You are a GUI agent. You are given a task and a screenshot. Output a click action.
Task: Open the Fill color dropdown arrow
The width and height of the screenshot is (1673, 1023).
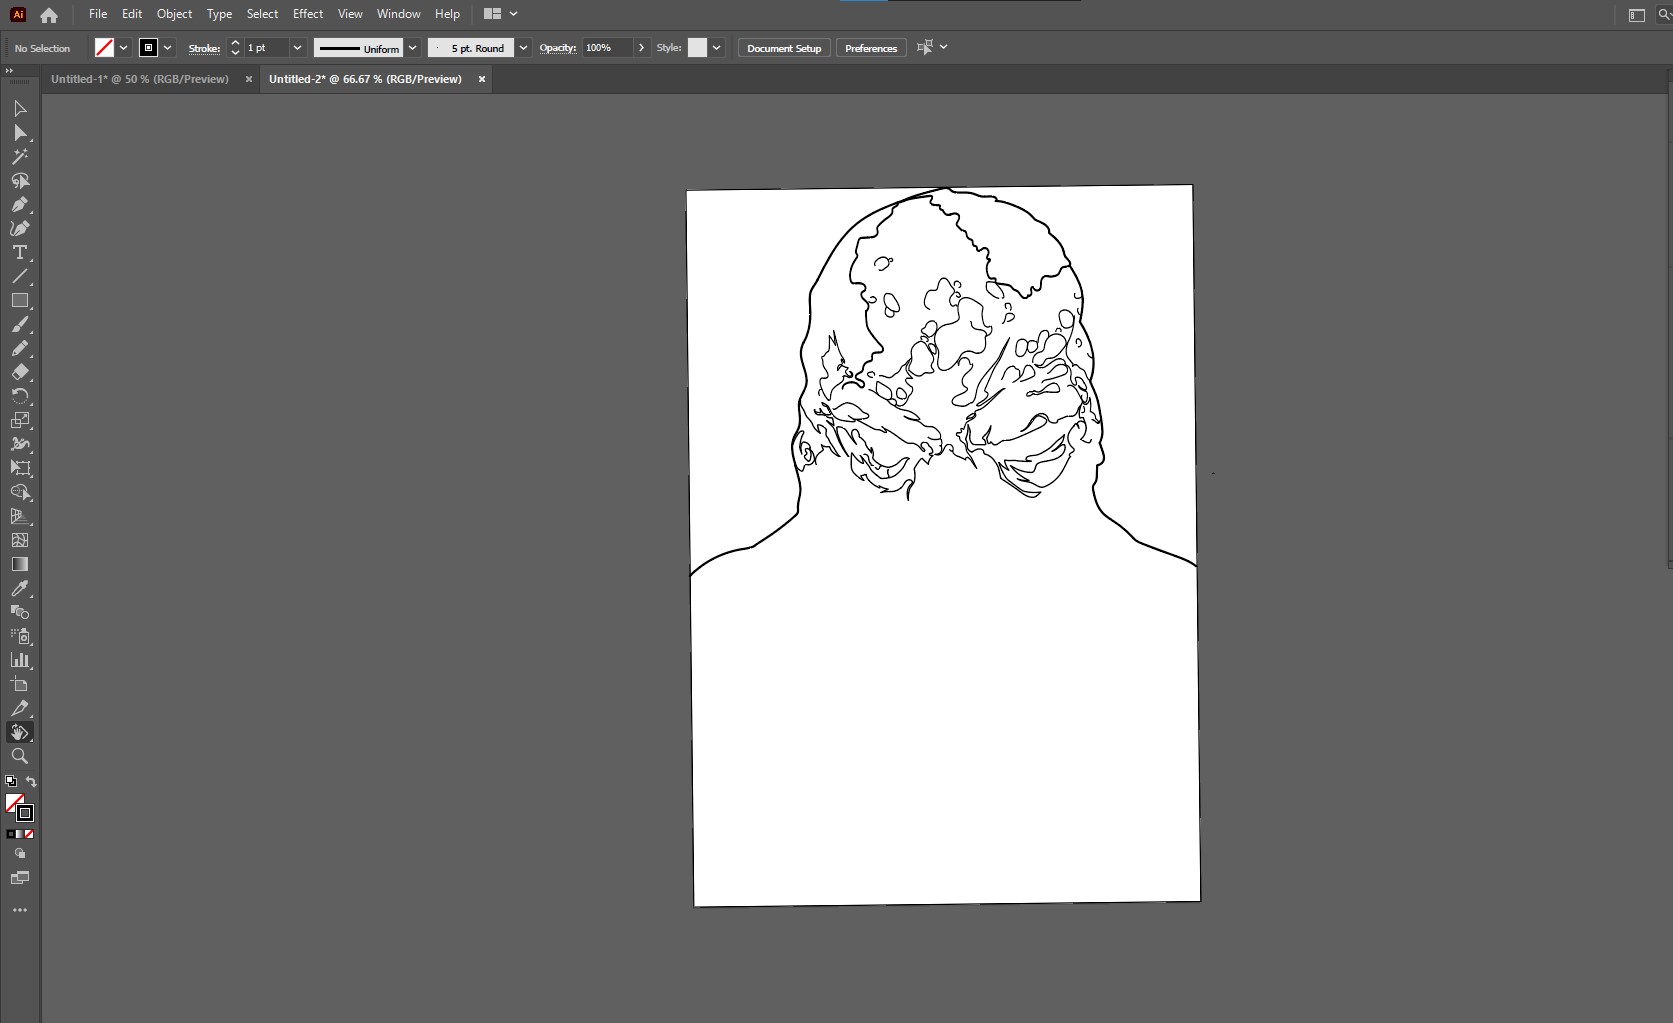124,48
